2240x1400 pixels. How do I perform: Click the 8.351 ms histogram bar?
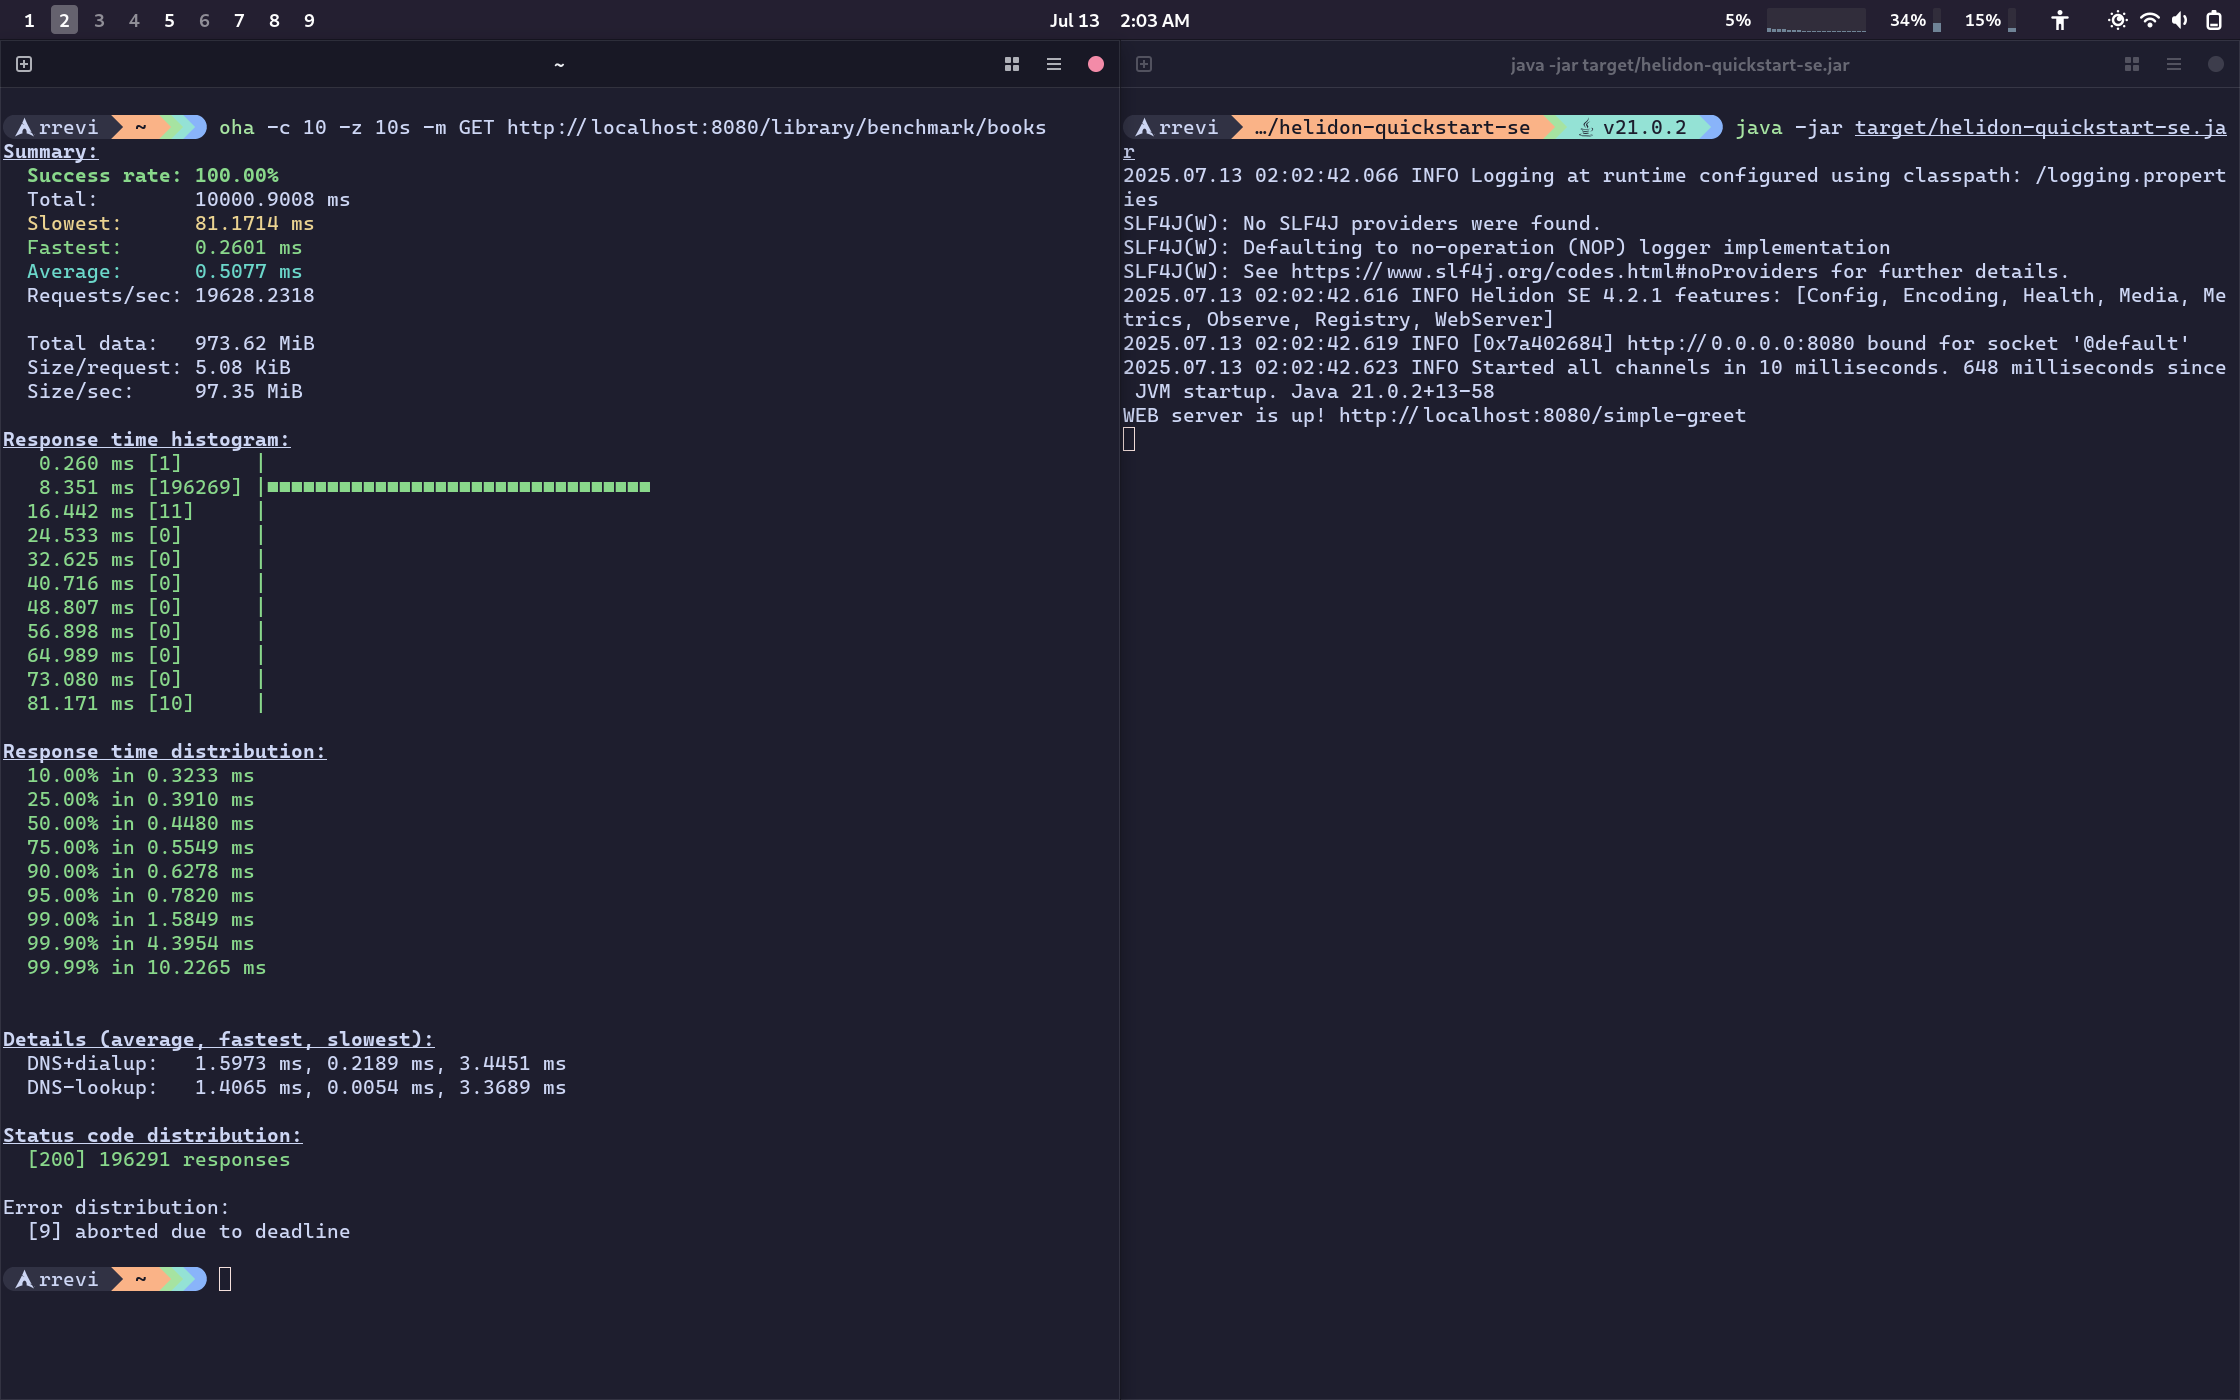(458, 488)
